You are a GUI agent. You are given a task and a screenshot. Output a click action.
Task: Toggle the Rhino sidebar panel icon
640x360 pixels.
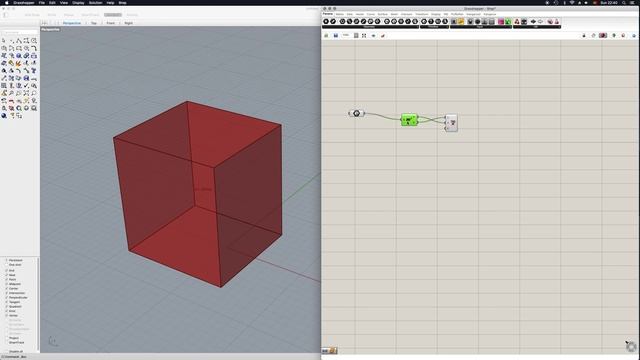click(6, 15)
